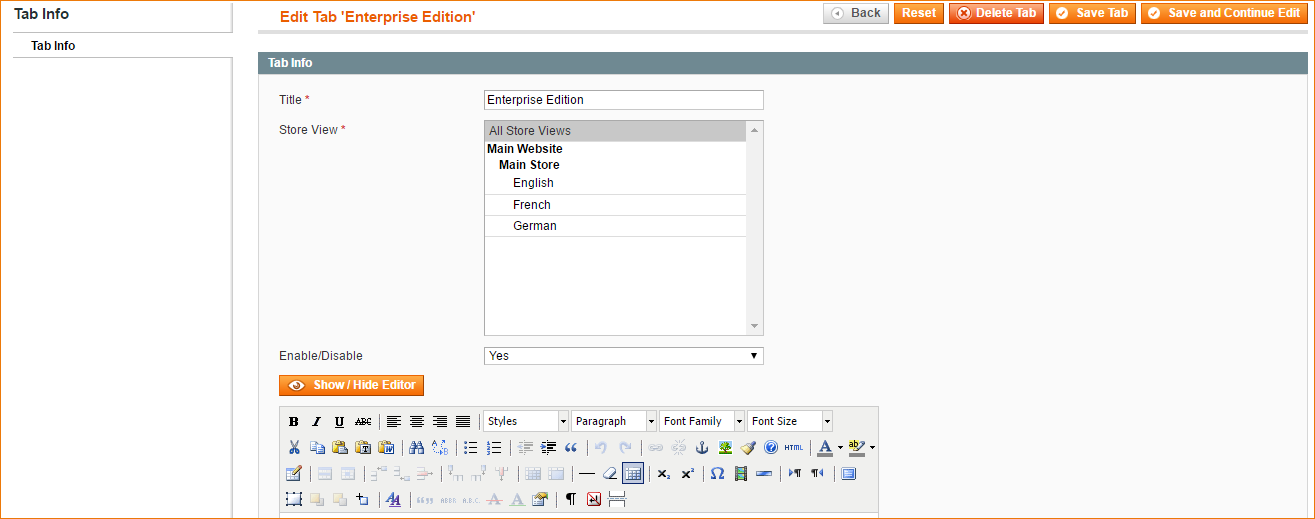Open Find with the binoculars icon

coord(417,448)
